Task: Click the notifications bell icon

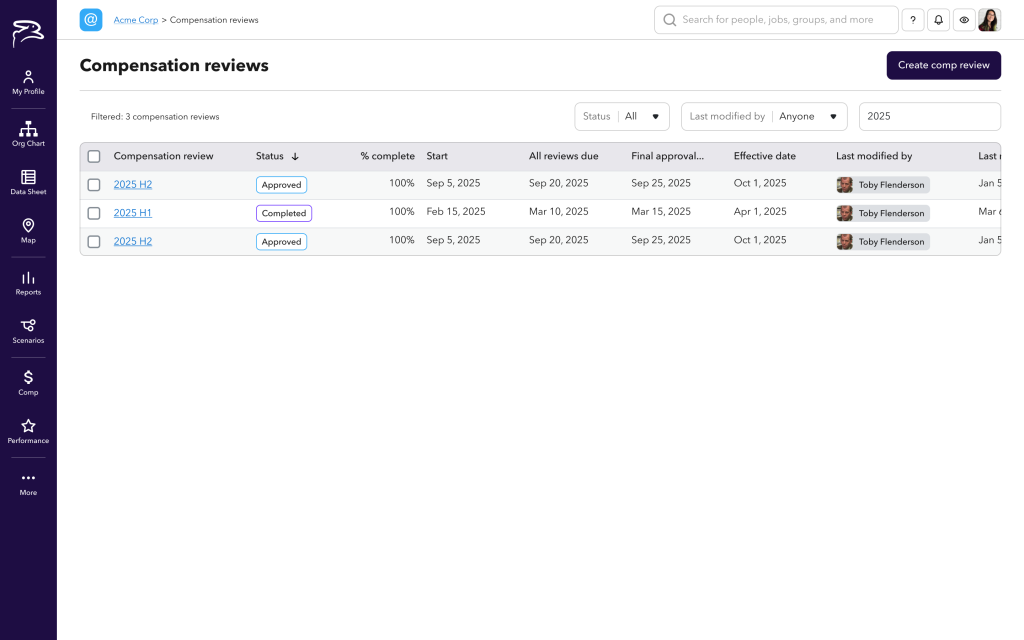Action: (938, 20)
